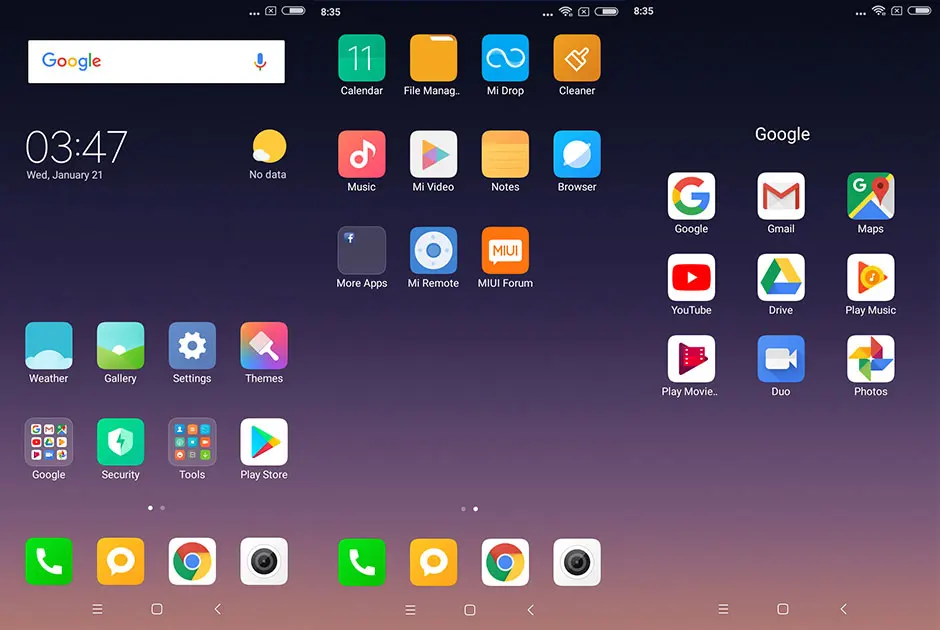
Task: Open recent apps with the menu button
Action: point(97,608)
